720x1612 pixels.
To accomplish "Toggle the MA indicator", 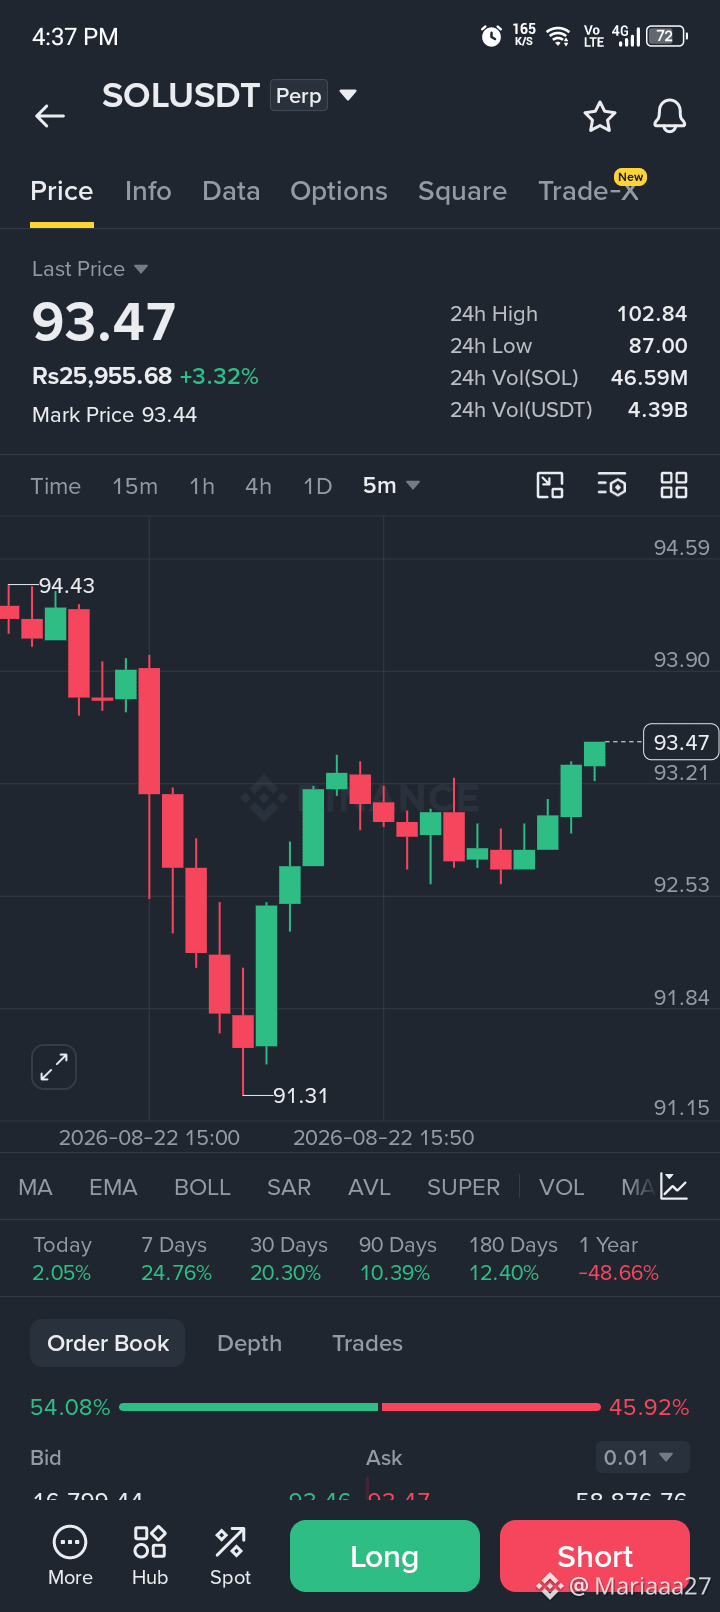I will click(35, 1187).
